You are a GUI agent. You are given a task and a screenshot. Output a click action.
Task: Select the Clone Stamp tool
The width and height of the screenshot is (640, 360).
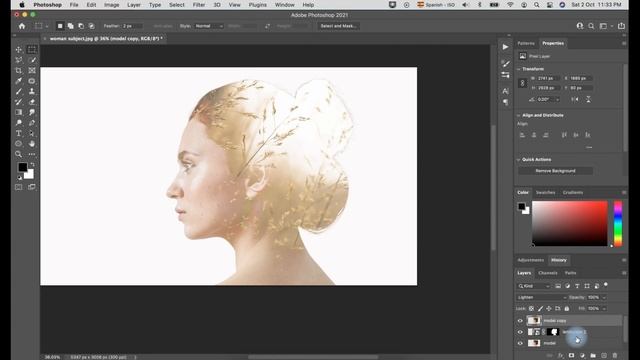32,91
